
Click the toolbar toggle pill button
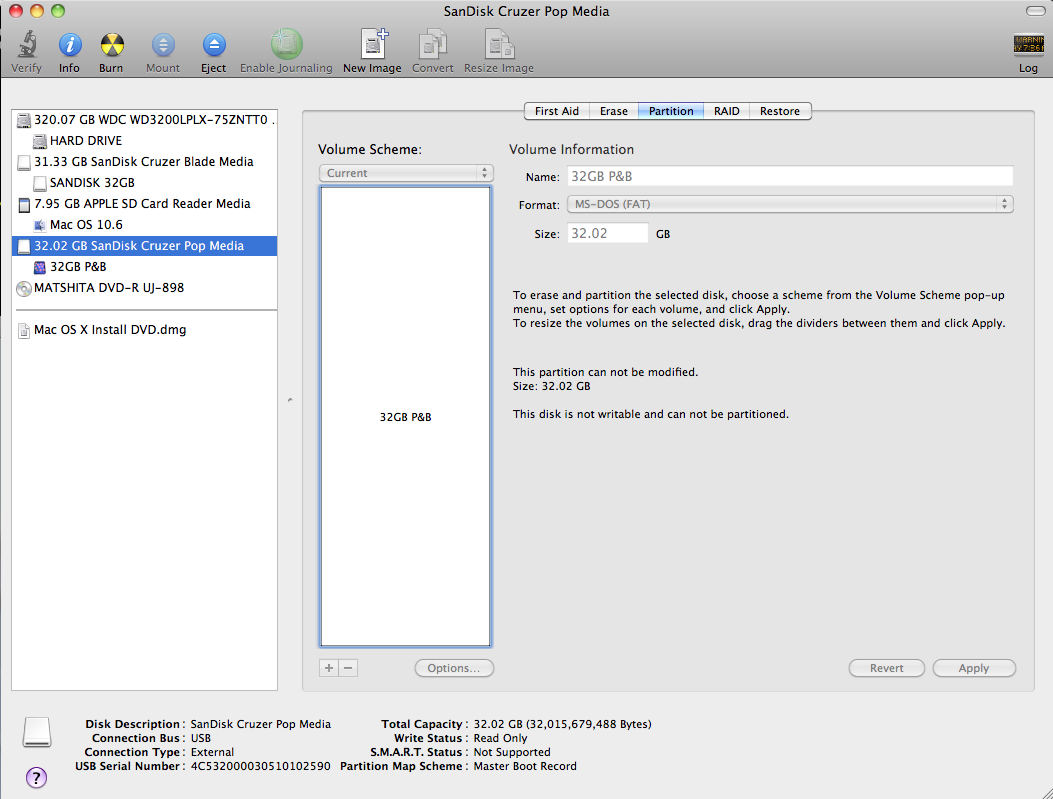pos(1036,11)
